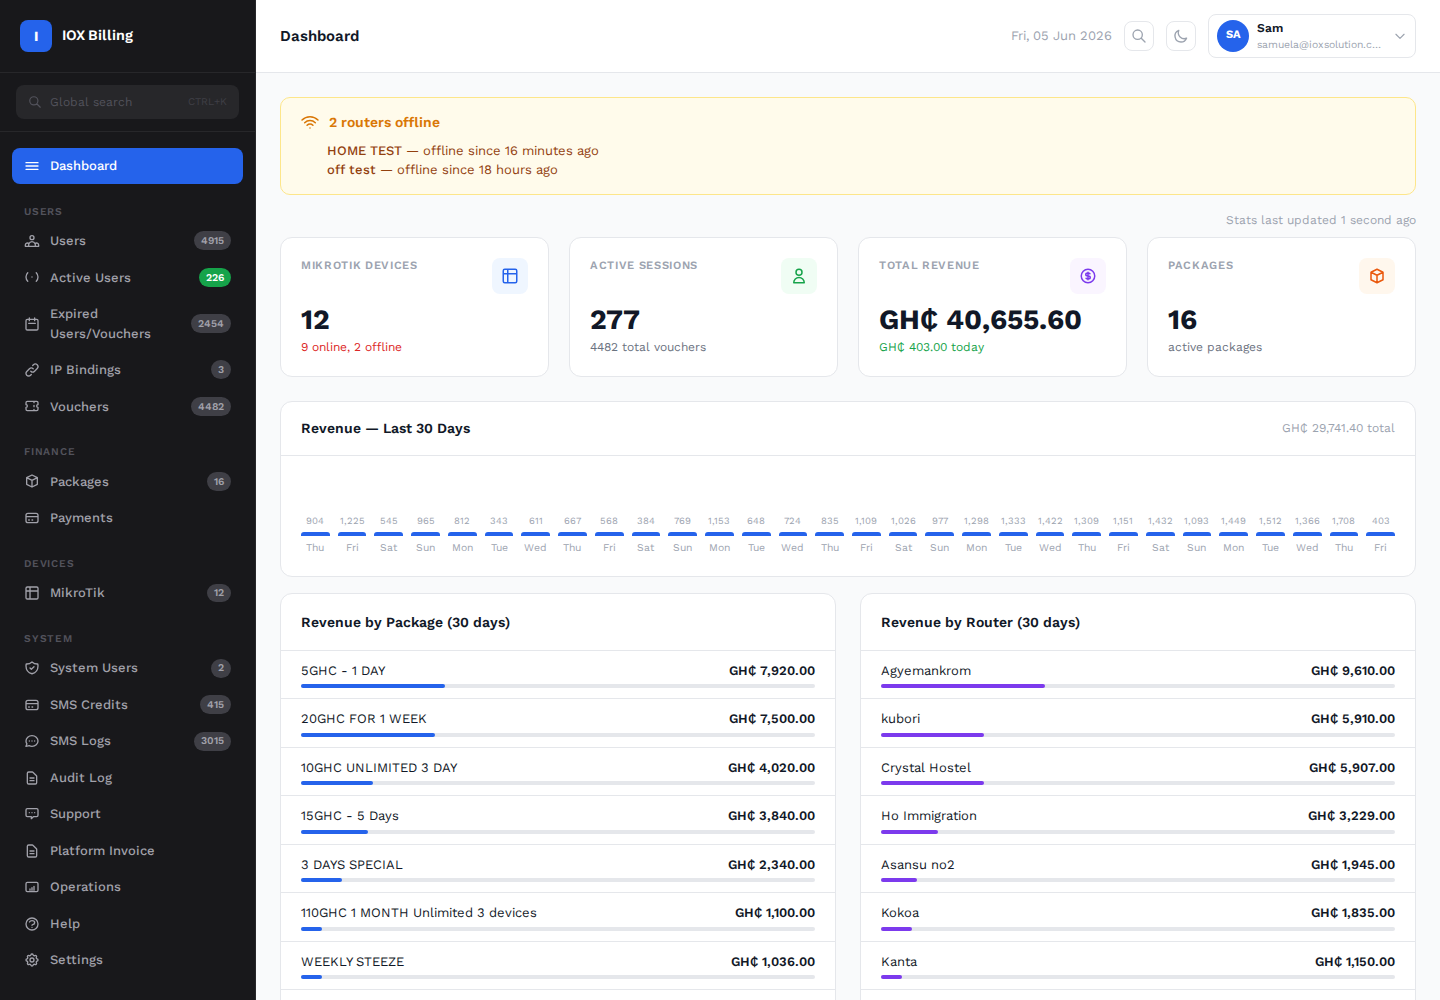Open the Active Users menu item
The image size is (1440, 1000).
click(127, 278)
